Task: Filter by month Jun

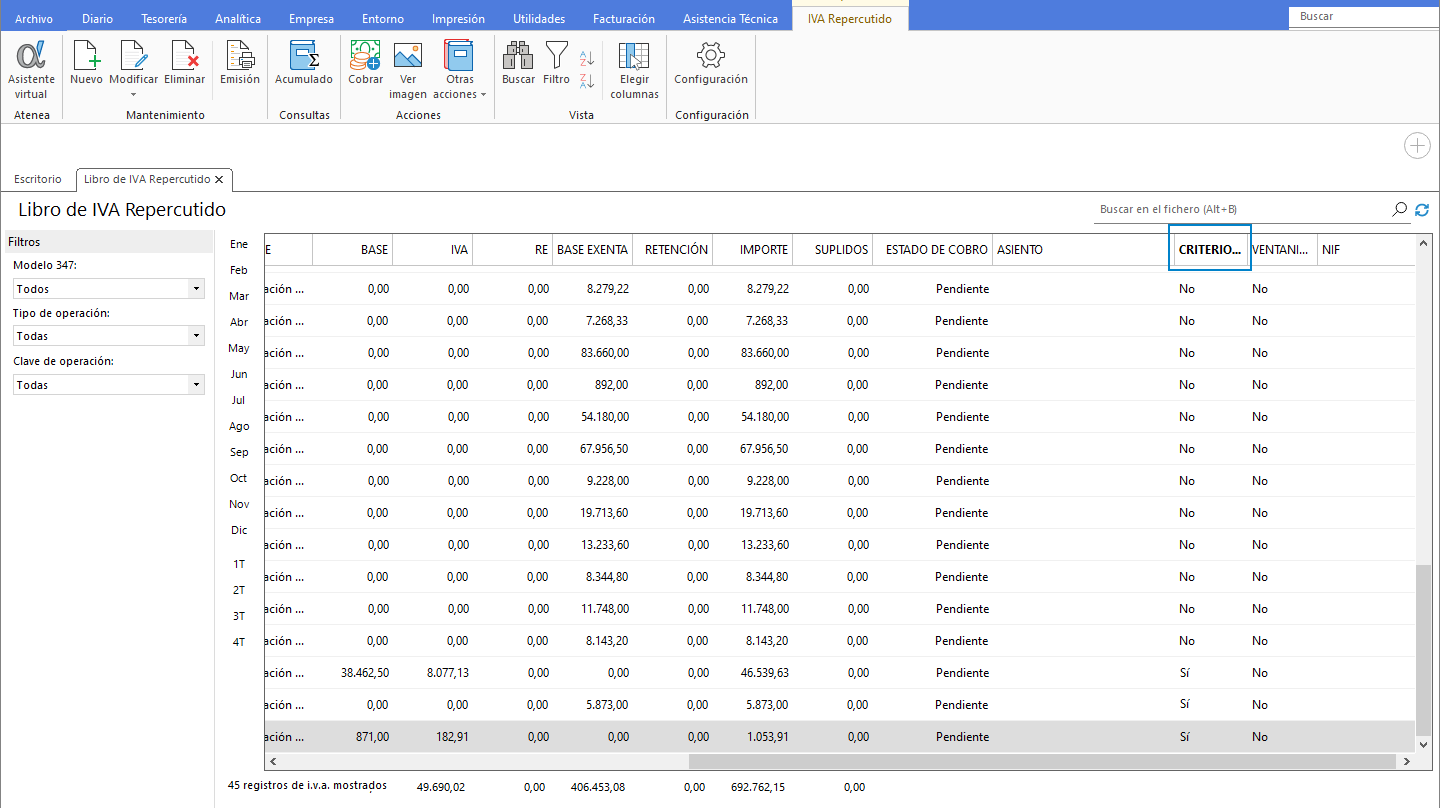Action: coord(239,374)
